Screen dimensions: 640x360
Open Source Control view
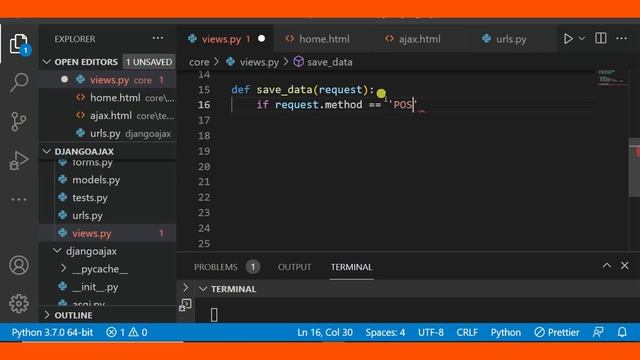click(x=19, y=121)
